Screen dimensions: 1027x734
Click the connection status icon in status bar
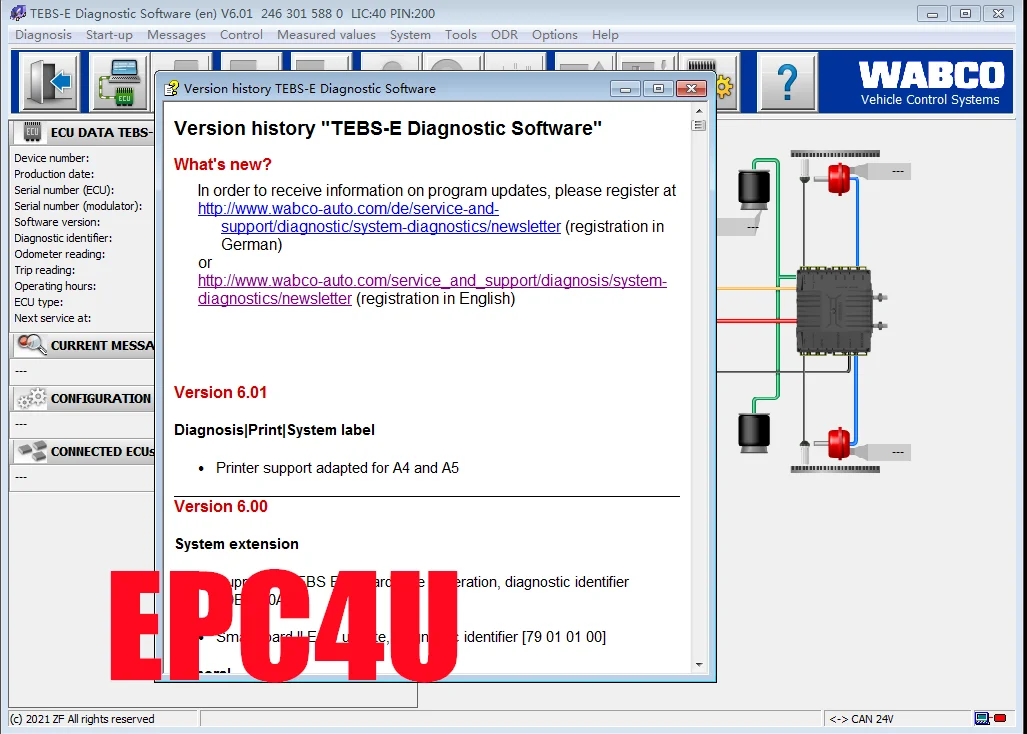(990, 718)
